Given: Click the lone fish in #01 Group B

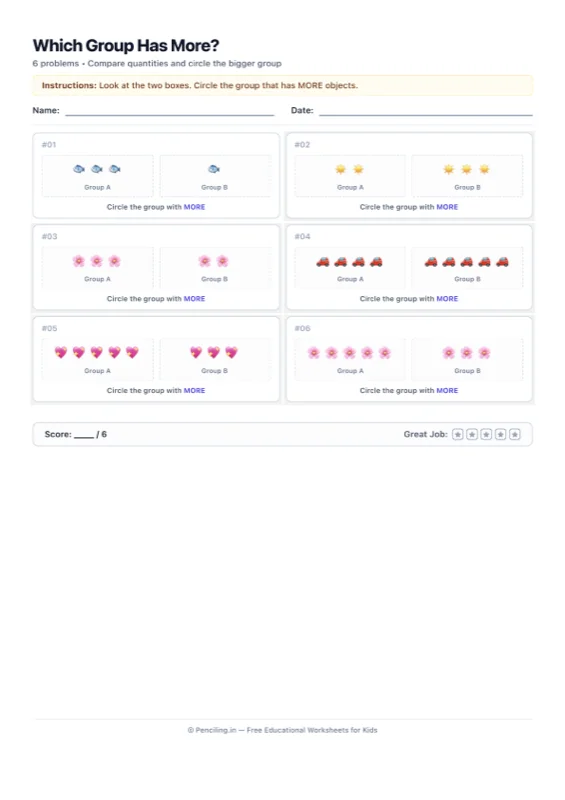Looking at the screenshot, I should tap(214, 169).
